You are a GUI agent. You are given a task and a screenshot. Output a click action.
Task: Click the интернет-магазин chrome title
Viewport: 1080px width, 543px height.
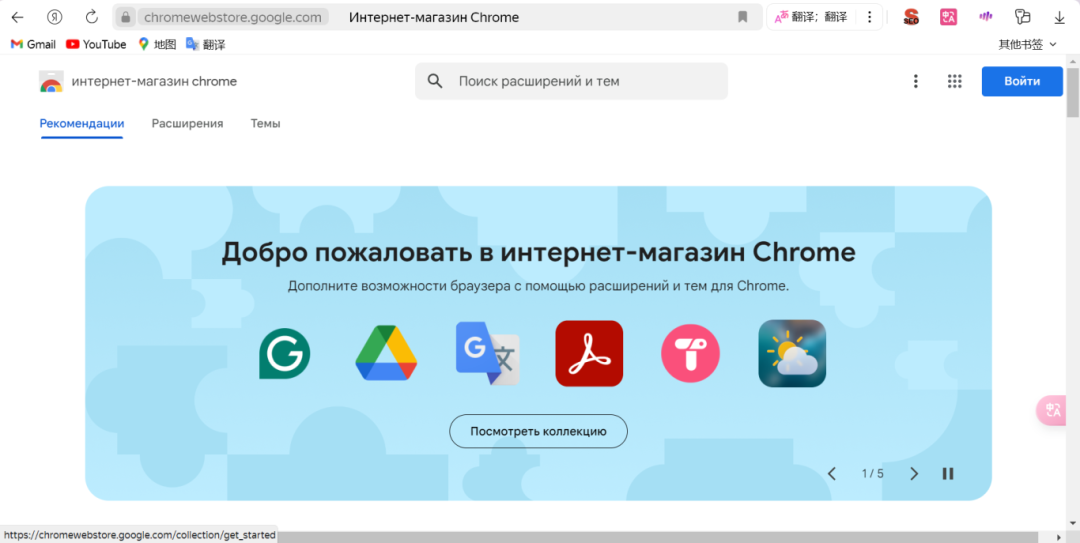154,81
